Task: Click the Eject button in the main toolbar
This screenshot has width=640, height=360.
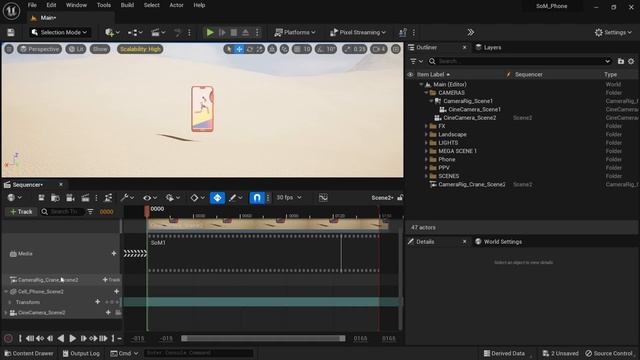Action: coord(246,32)
